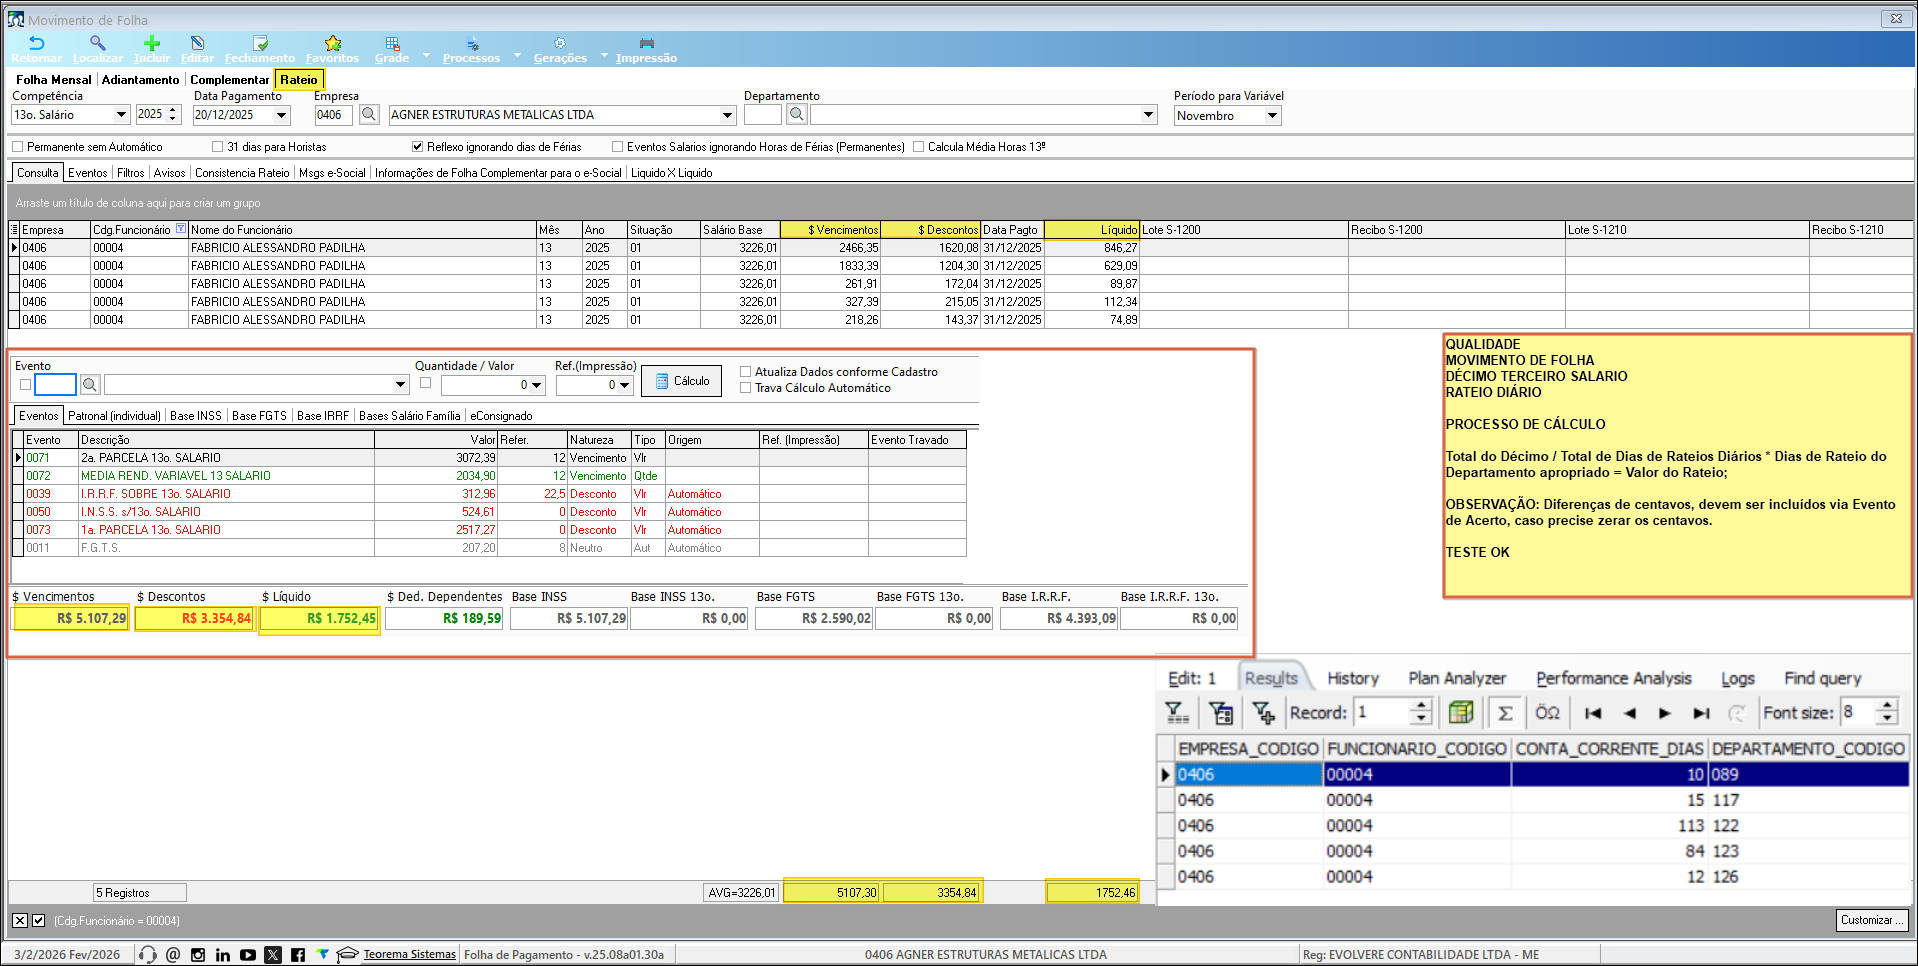
Task: Go to last record in Results navigation
Action: click(x=1700, y=713)
